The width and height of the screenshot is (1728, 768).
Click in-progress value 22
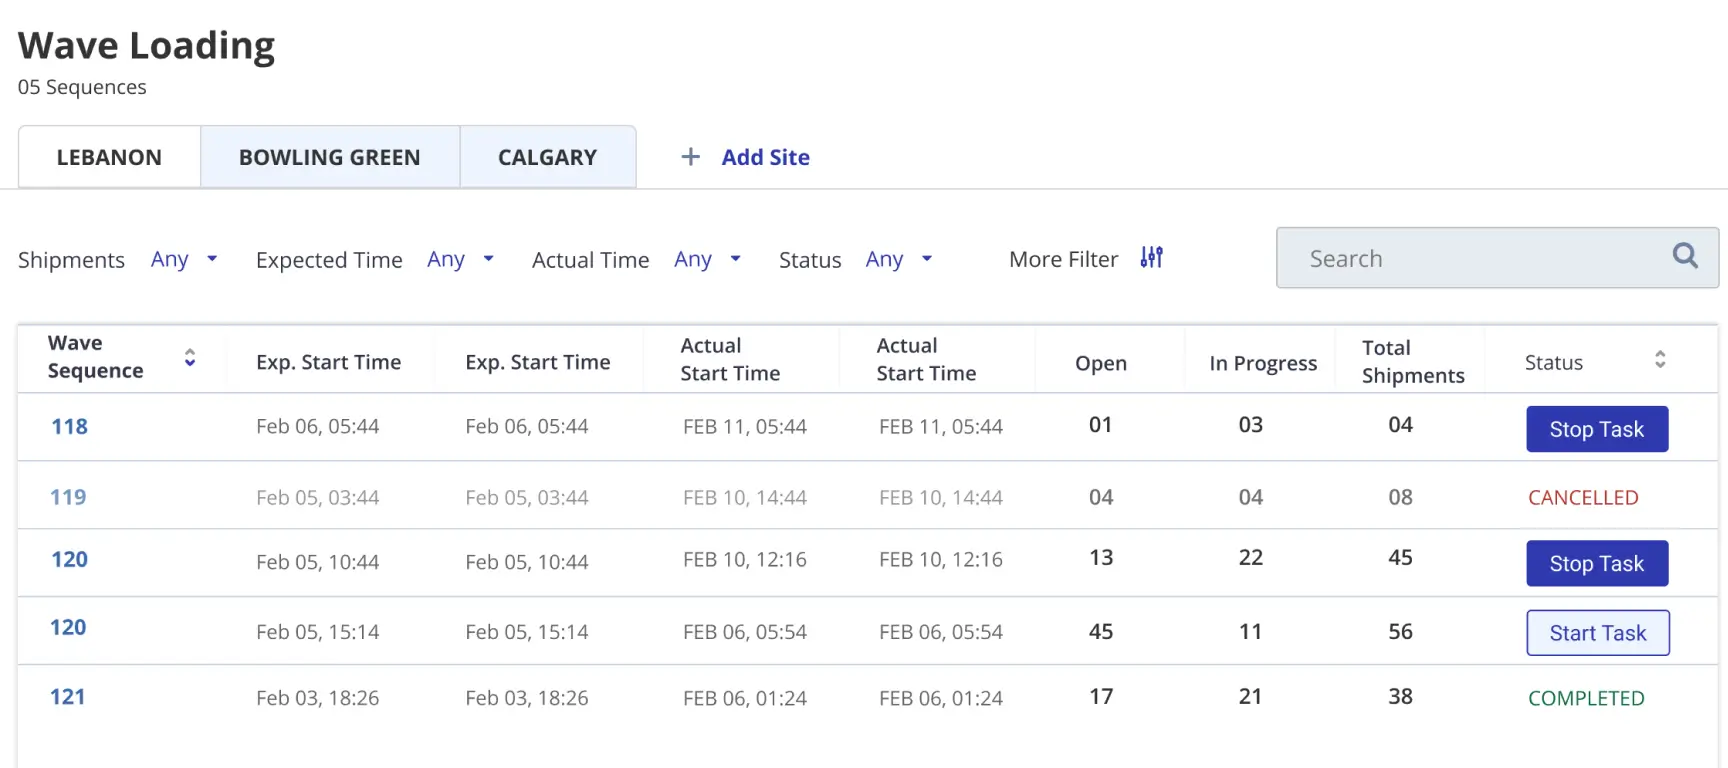coord(1251,557)
